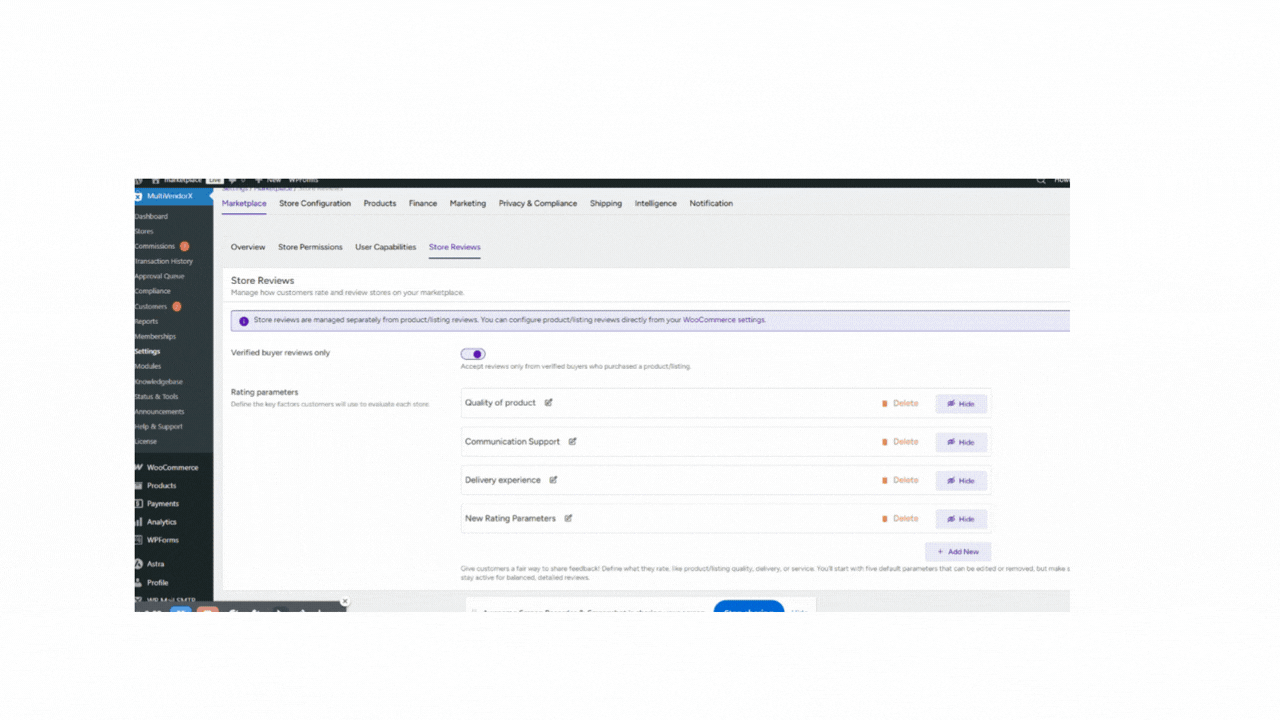Hide the Delivery experience rating parameter
Screen dimensions: 1280x720
961,481
